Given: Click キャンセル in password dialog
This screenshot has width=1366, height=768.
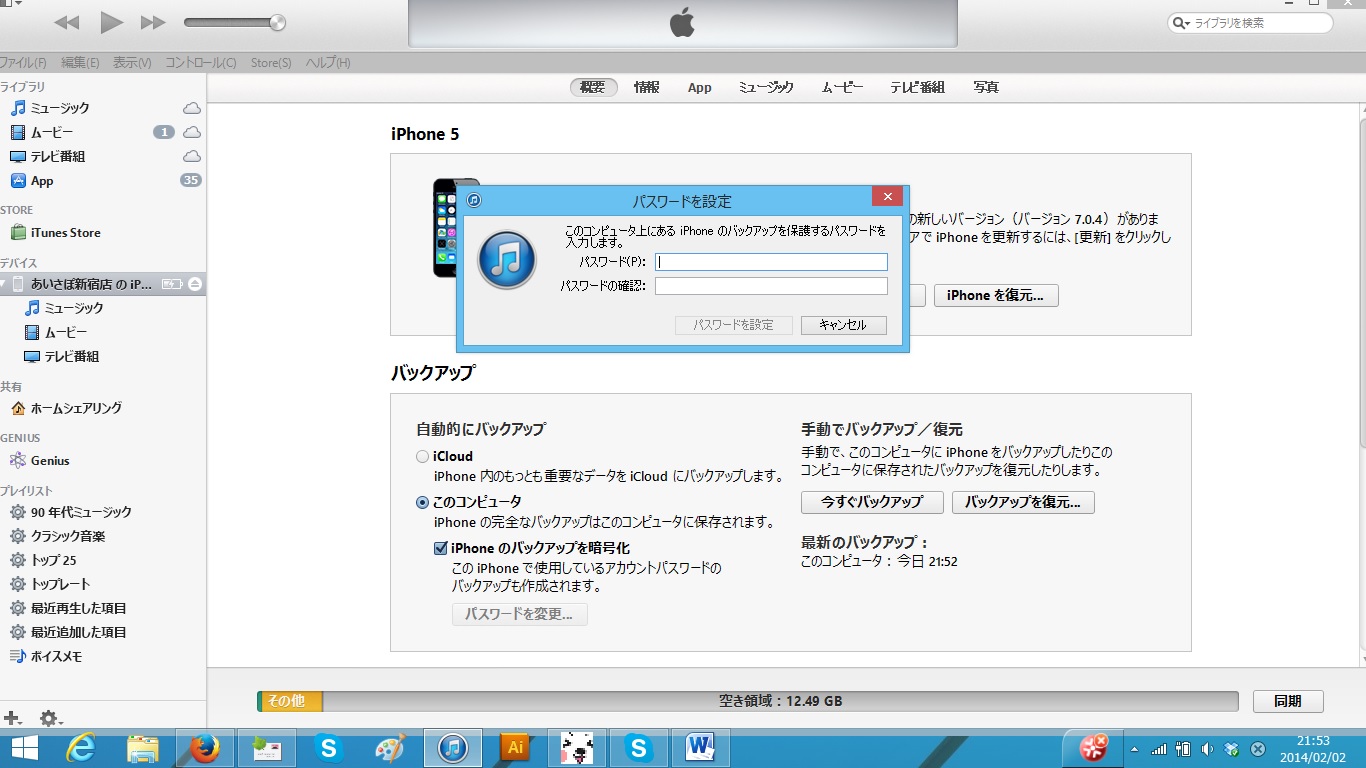Looking at the screenshot, I should coord(842,325).
